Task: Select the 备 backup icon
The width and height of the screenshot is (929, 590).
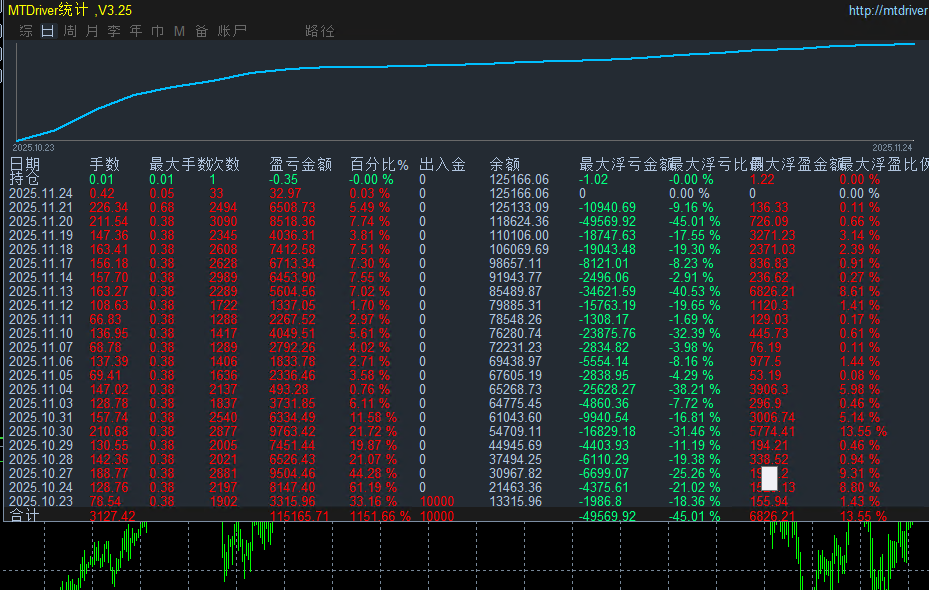Action: (x=200, y=30)
